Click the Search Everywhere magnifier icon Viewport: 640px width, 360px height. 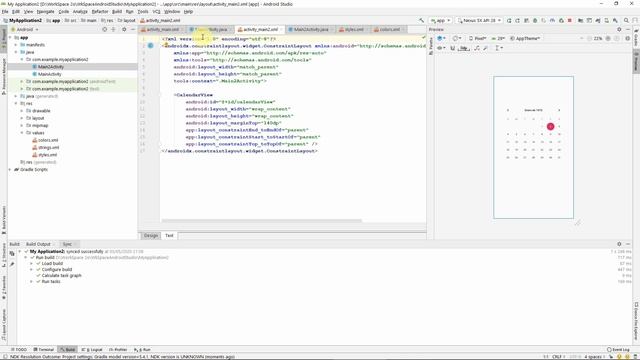626,20
